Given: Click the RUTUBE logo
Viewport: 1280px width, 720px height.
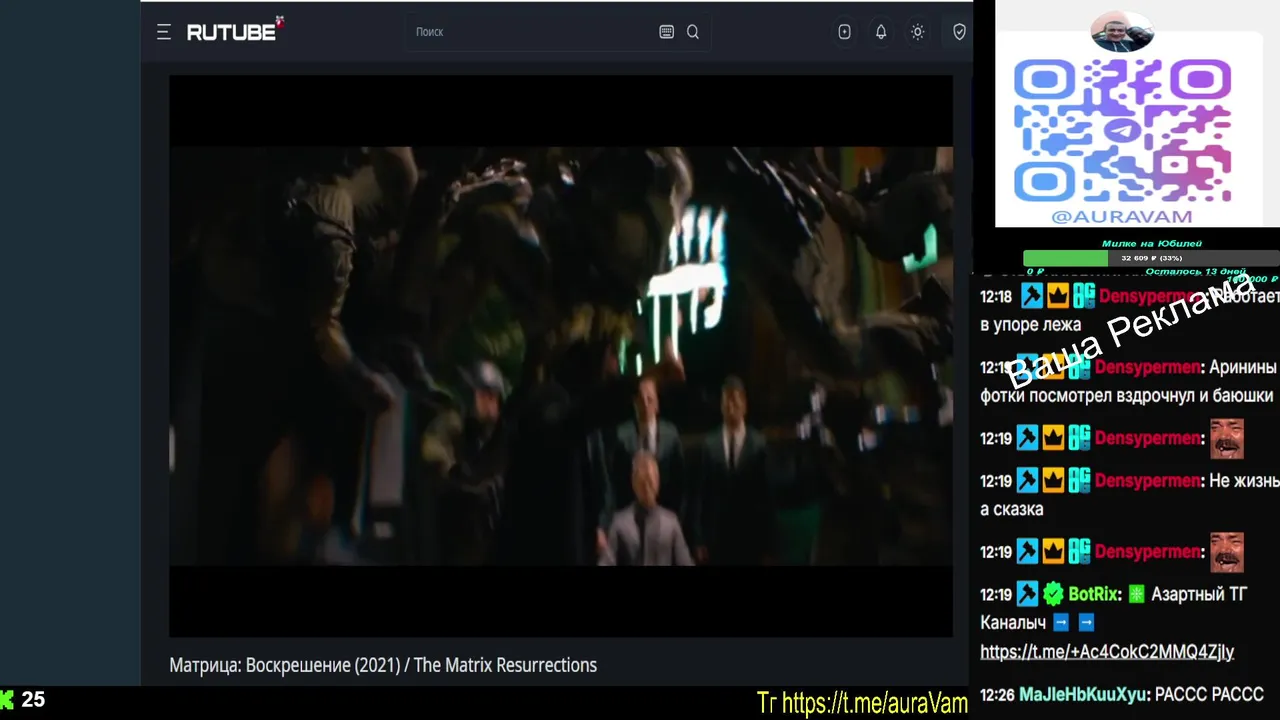Looking at the screenshot, I should (235, 31).
